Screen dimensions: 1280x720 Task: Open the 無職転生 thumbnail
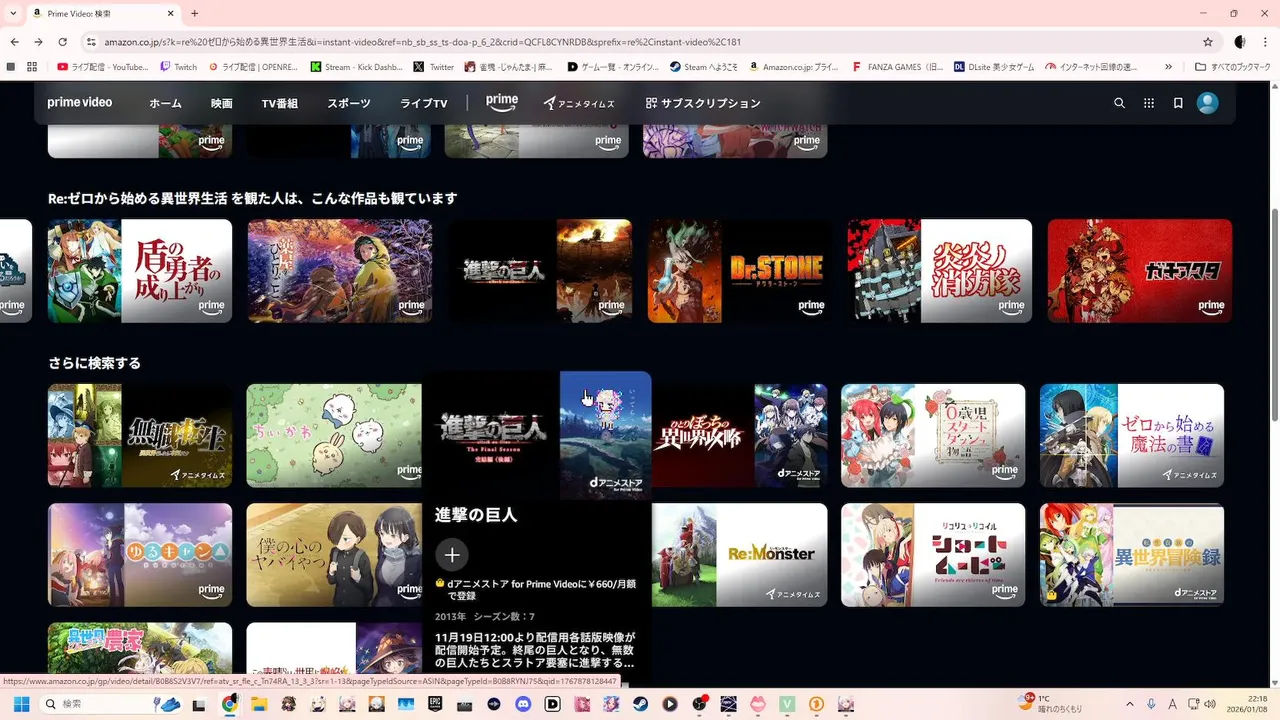click(140, 435)
